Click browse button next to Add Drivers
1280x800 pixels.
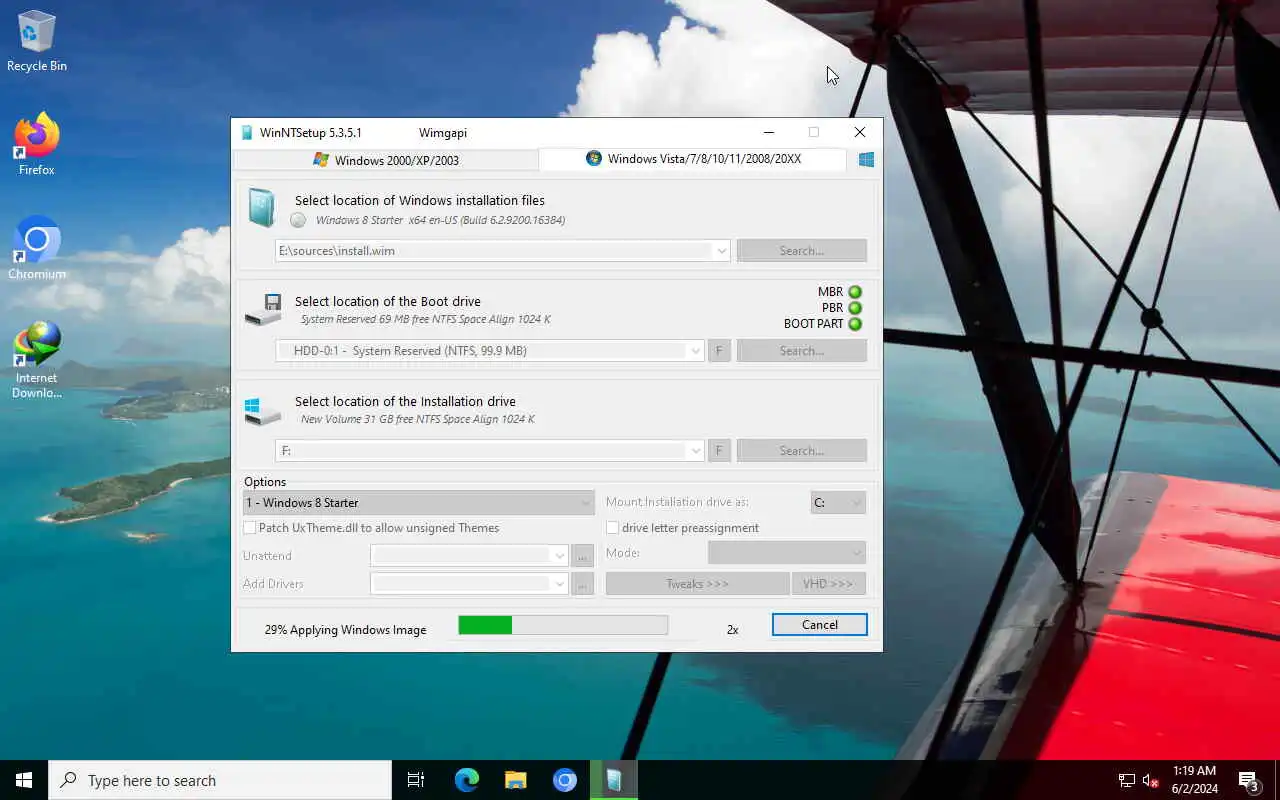pos(583,584)
